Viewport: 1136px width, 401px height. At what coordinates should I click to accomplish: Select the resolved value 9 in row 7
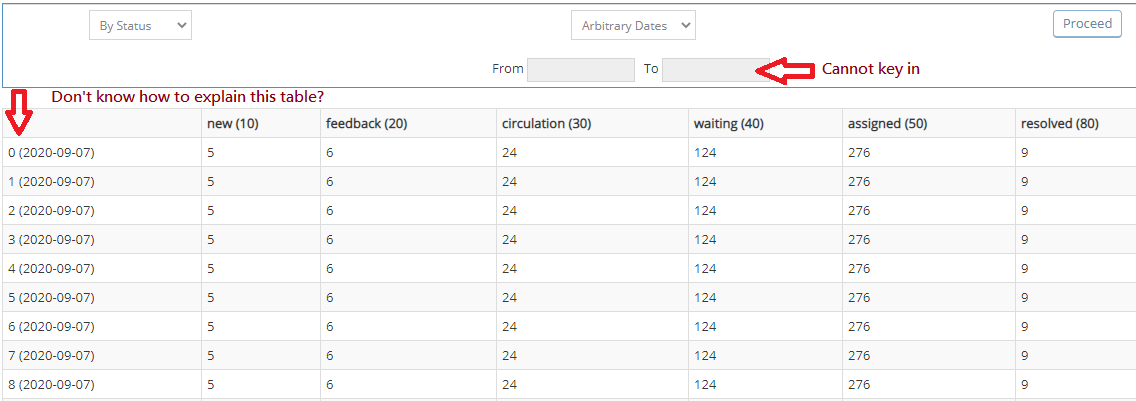point(1025,356)
